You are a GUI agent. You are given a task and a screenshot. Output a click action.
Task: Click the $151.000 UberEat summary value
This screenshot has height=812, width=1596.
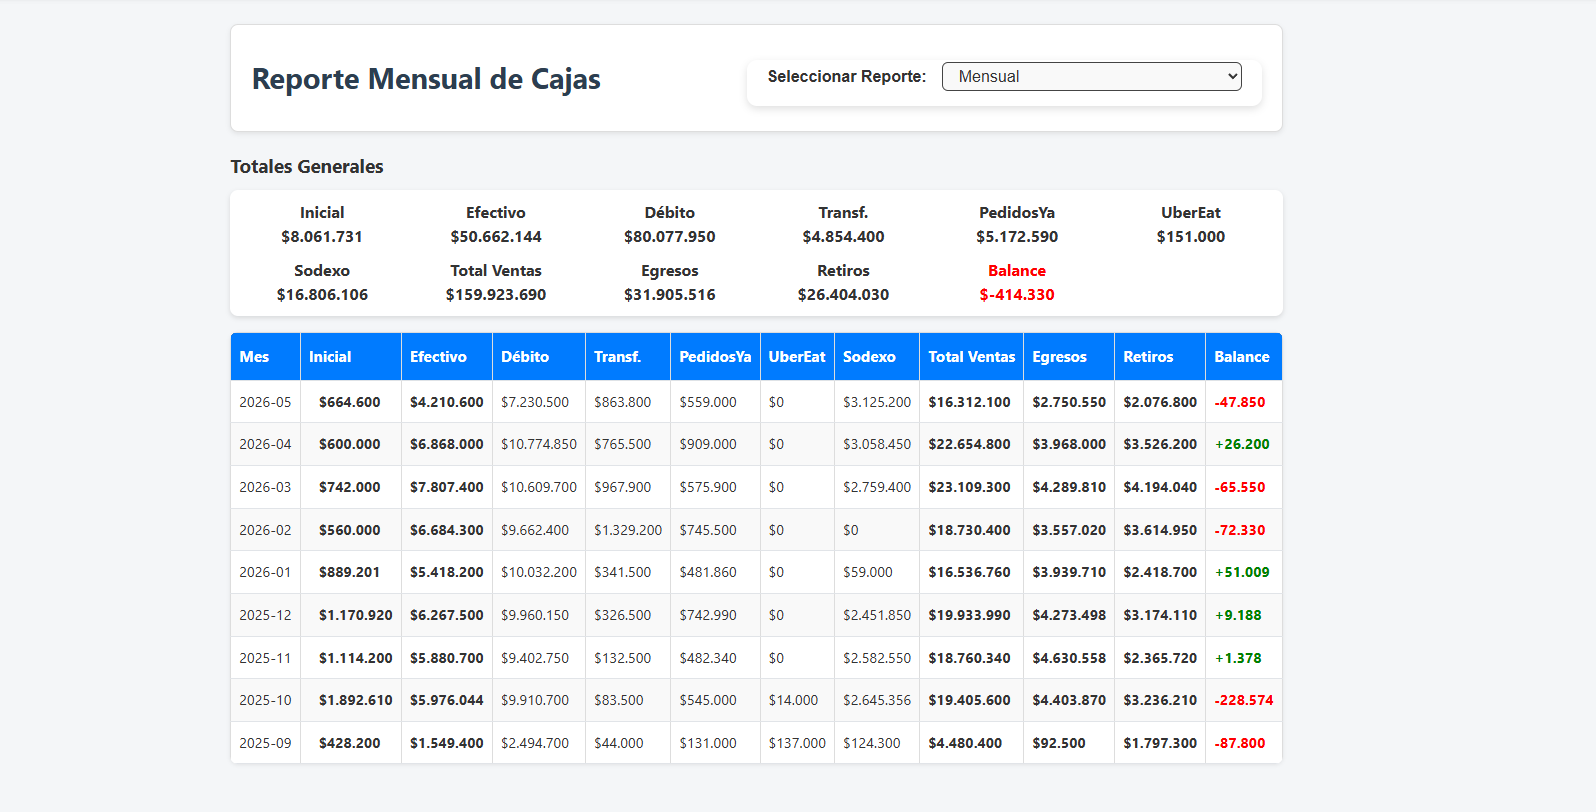[x=1191, y=237]
